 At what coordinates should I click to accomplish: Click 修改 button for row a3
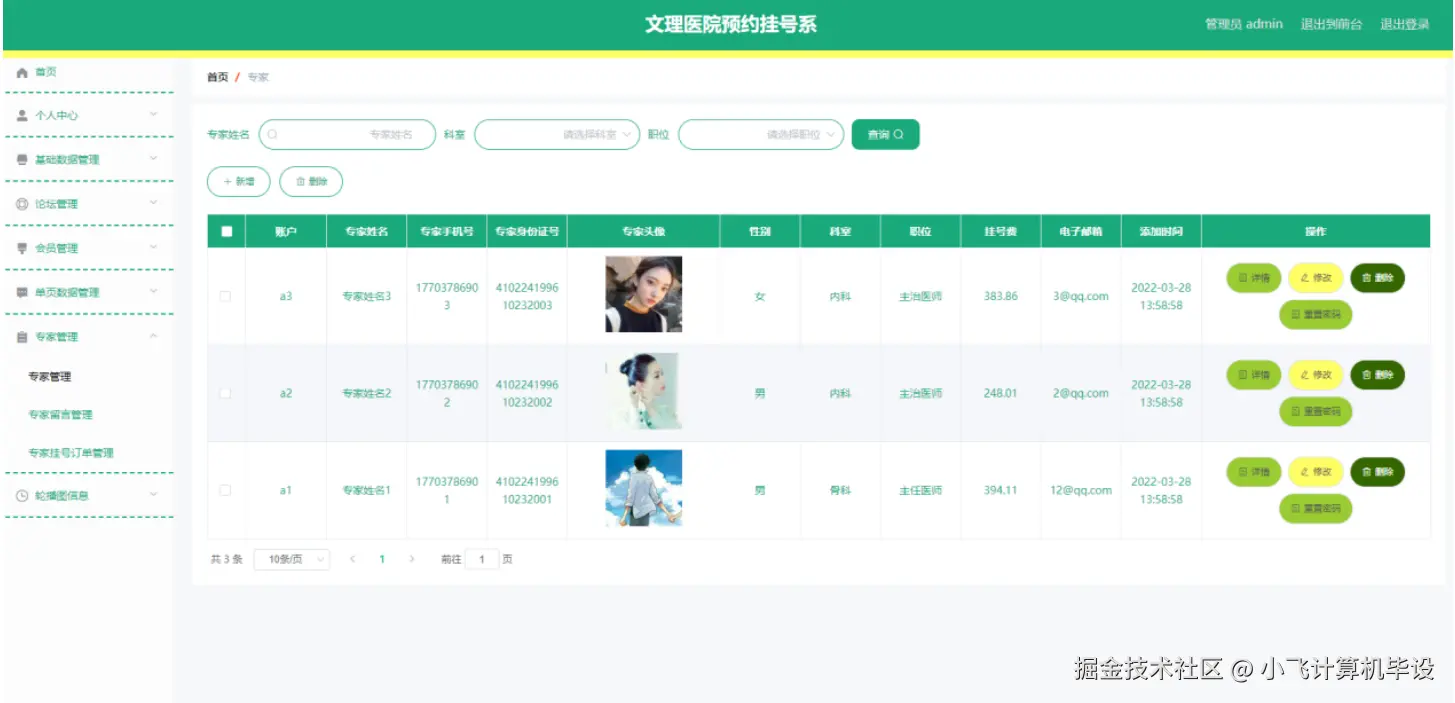[1316, 278]
